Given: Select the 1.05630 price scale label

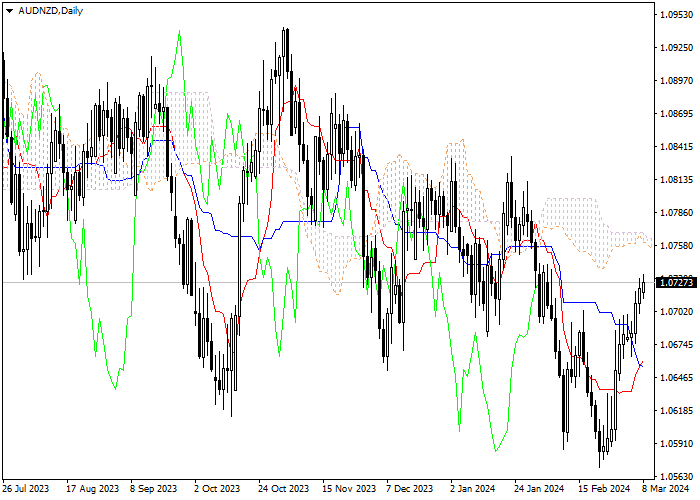Looking at the screenshot, I should pyautogui.click(x=676, y=476).
